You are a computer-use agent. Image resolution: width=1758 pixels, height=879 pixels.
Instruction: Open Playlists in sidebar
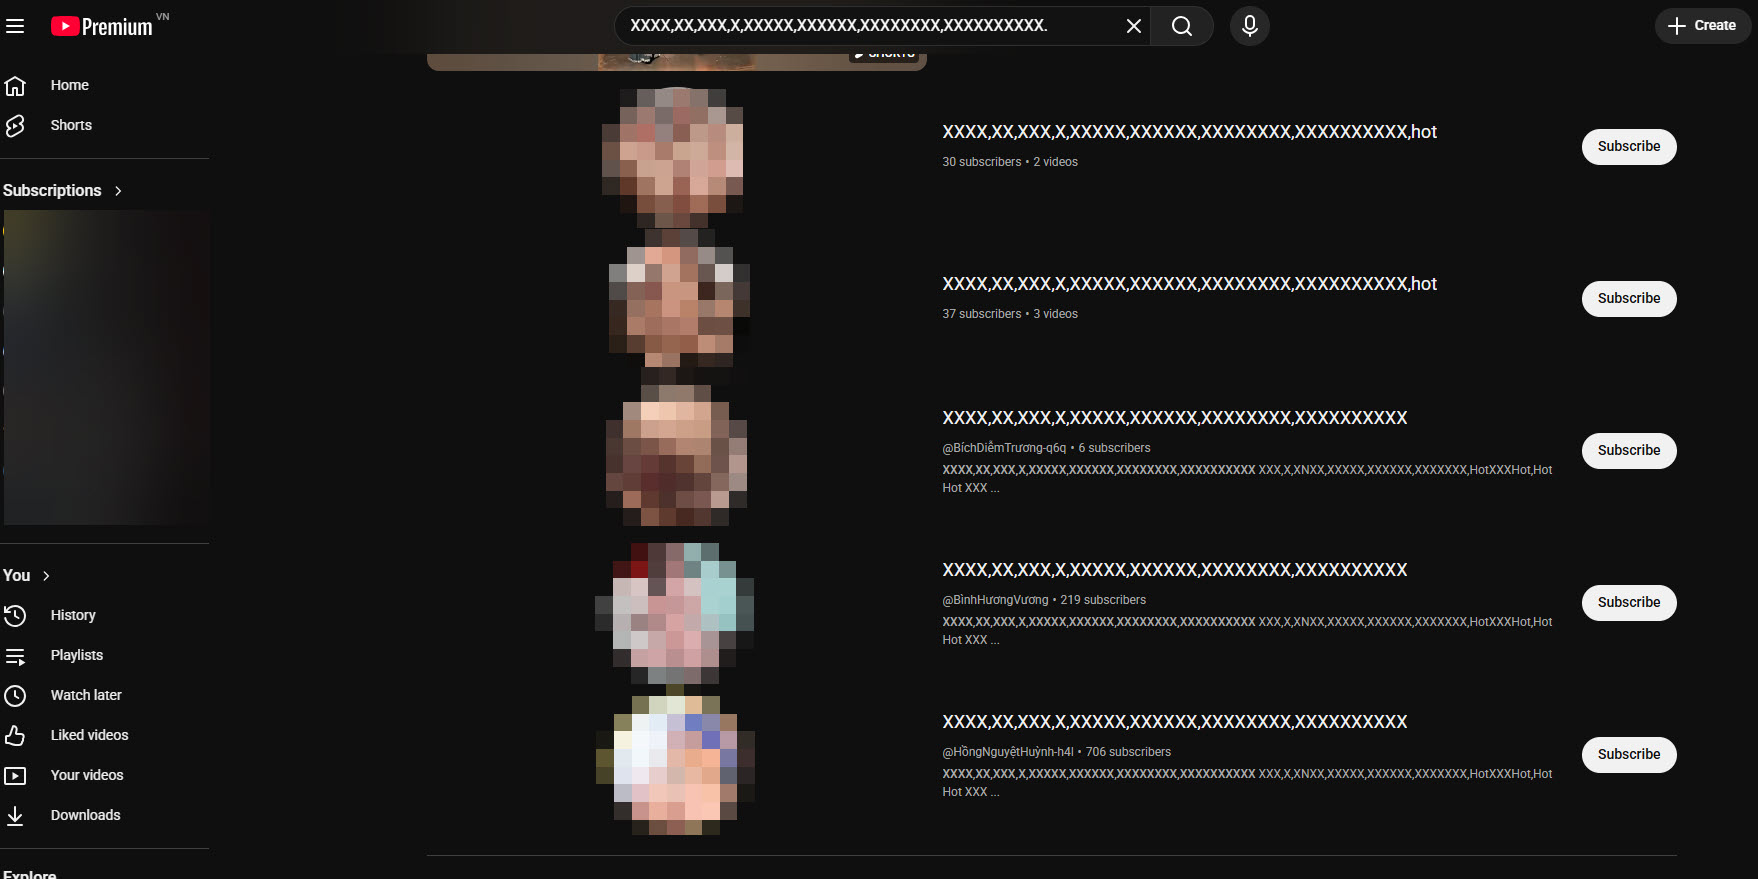[x=77, y=655]
